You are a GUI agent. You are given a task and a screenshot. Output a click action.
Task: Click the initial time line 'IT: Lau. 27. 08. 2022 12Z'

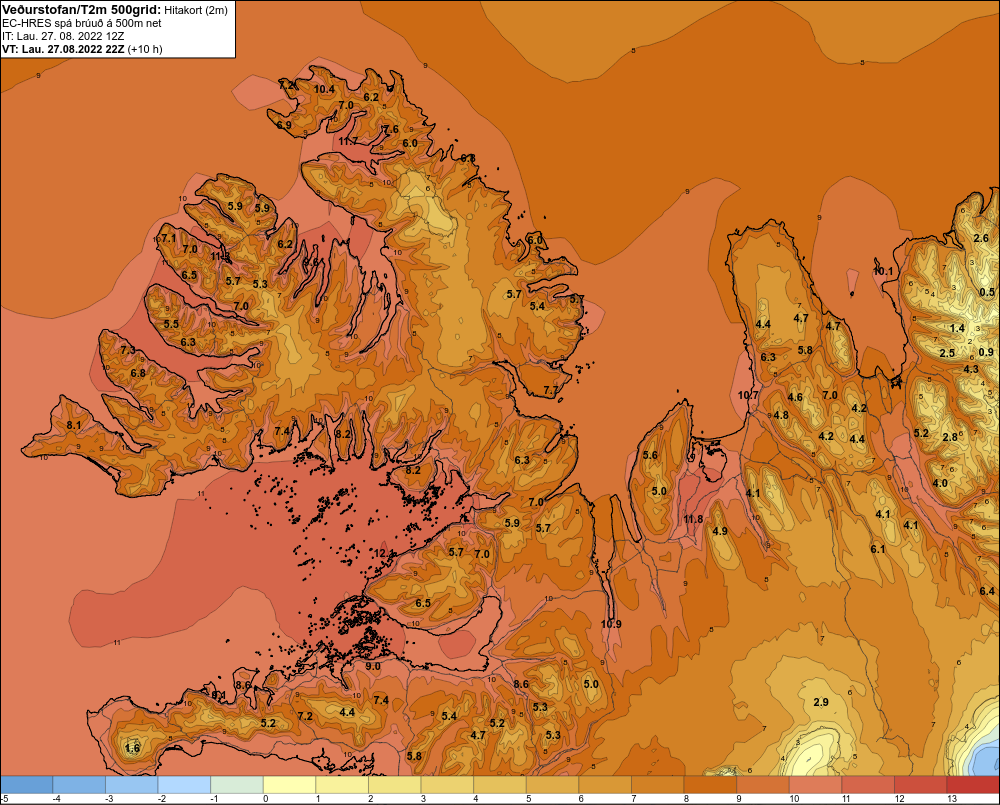click(x=63, y=36)
